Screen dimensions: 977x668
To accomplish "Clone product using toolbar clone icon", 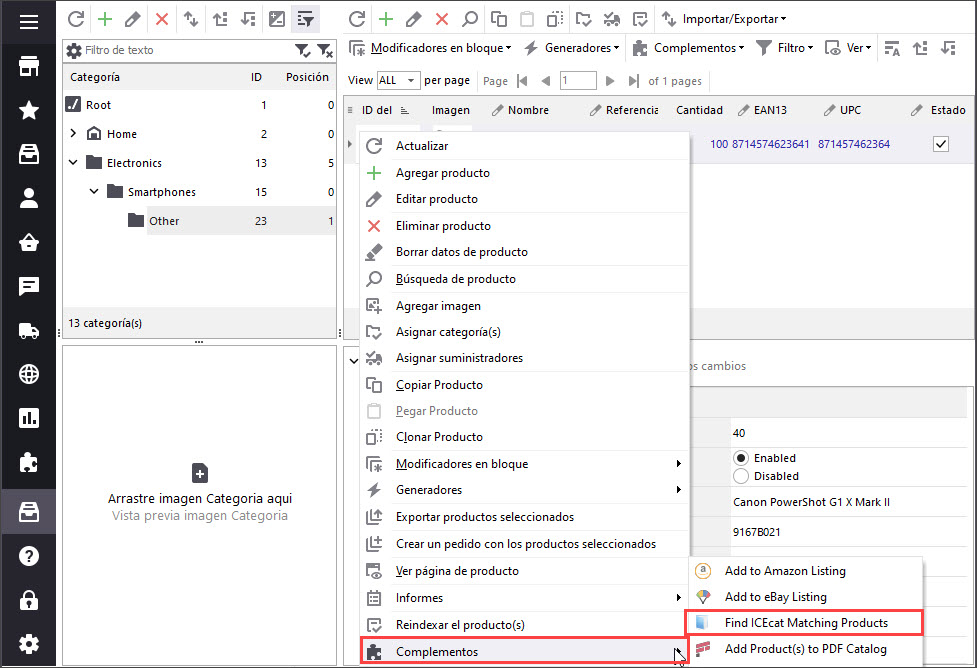I will (x=555, y=19).
